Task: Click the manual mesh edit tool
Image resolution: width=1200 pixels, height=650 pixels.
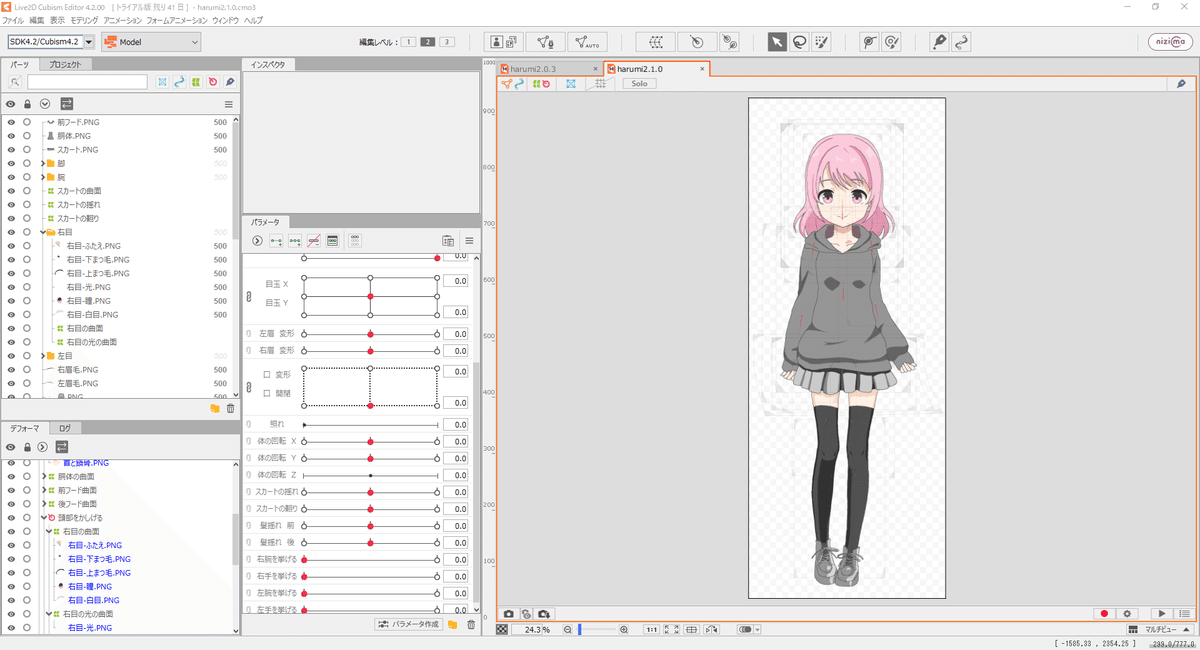Action: 545,42
